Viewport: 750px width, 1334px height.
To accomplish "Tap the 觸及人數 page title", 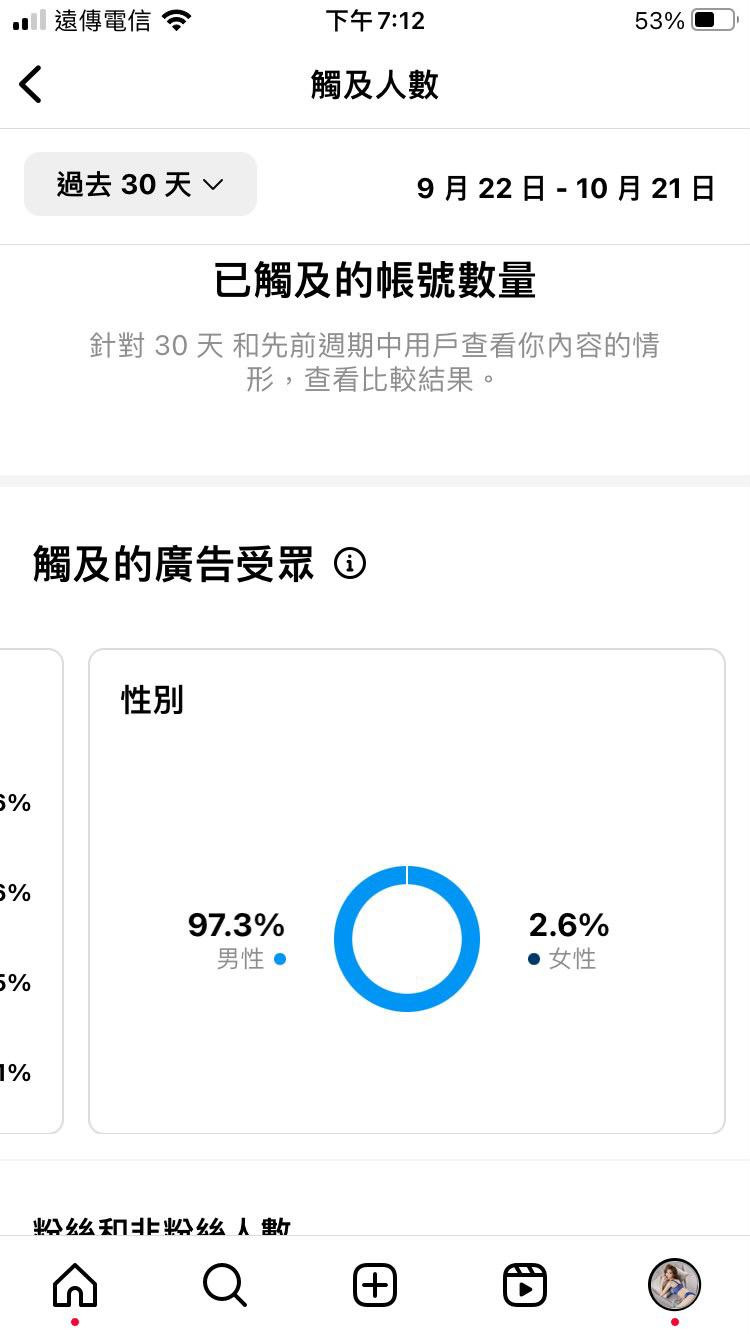I will [375, 85].
